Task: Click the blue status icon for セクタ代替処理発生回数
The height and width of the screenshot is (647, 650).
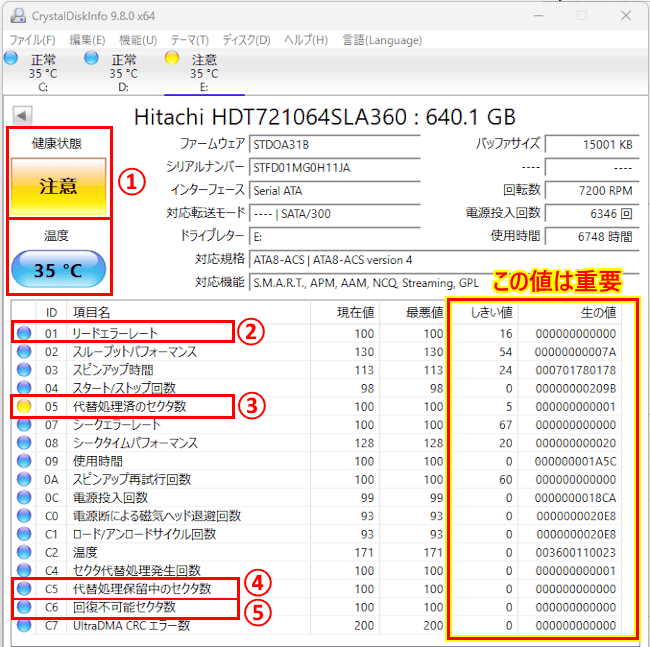Action: [24, 570]
